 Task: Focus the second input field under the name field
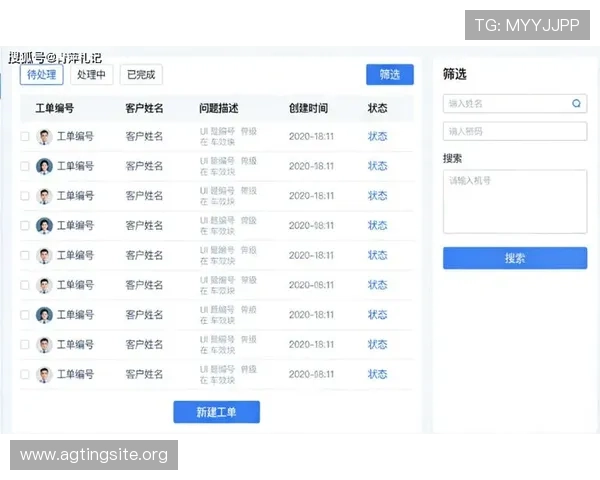pyautogui.click(x=515, y=131)
